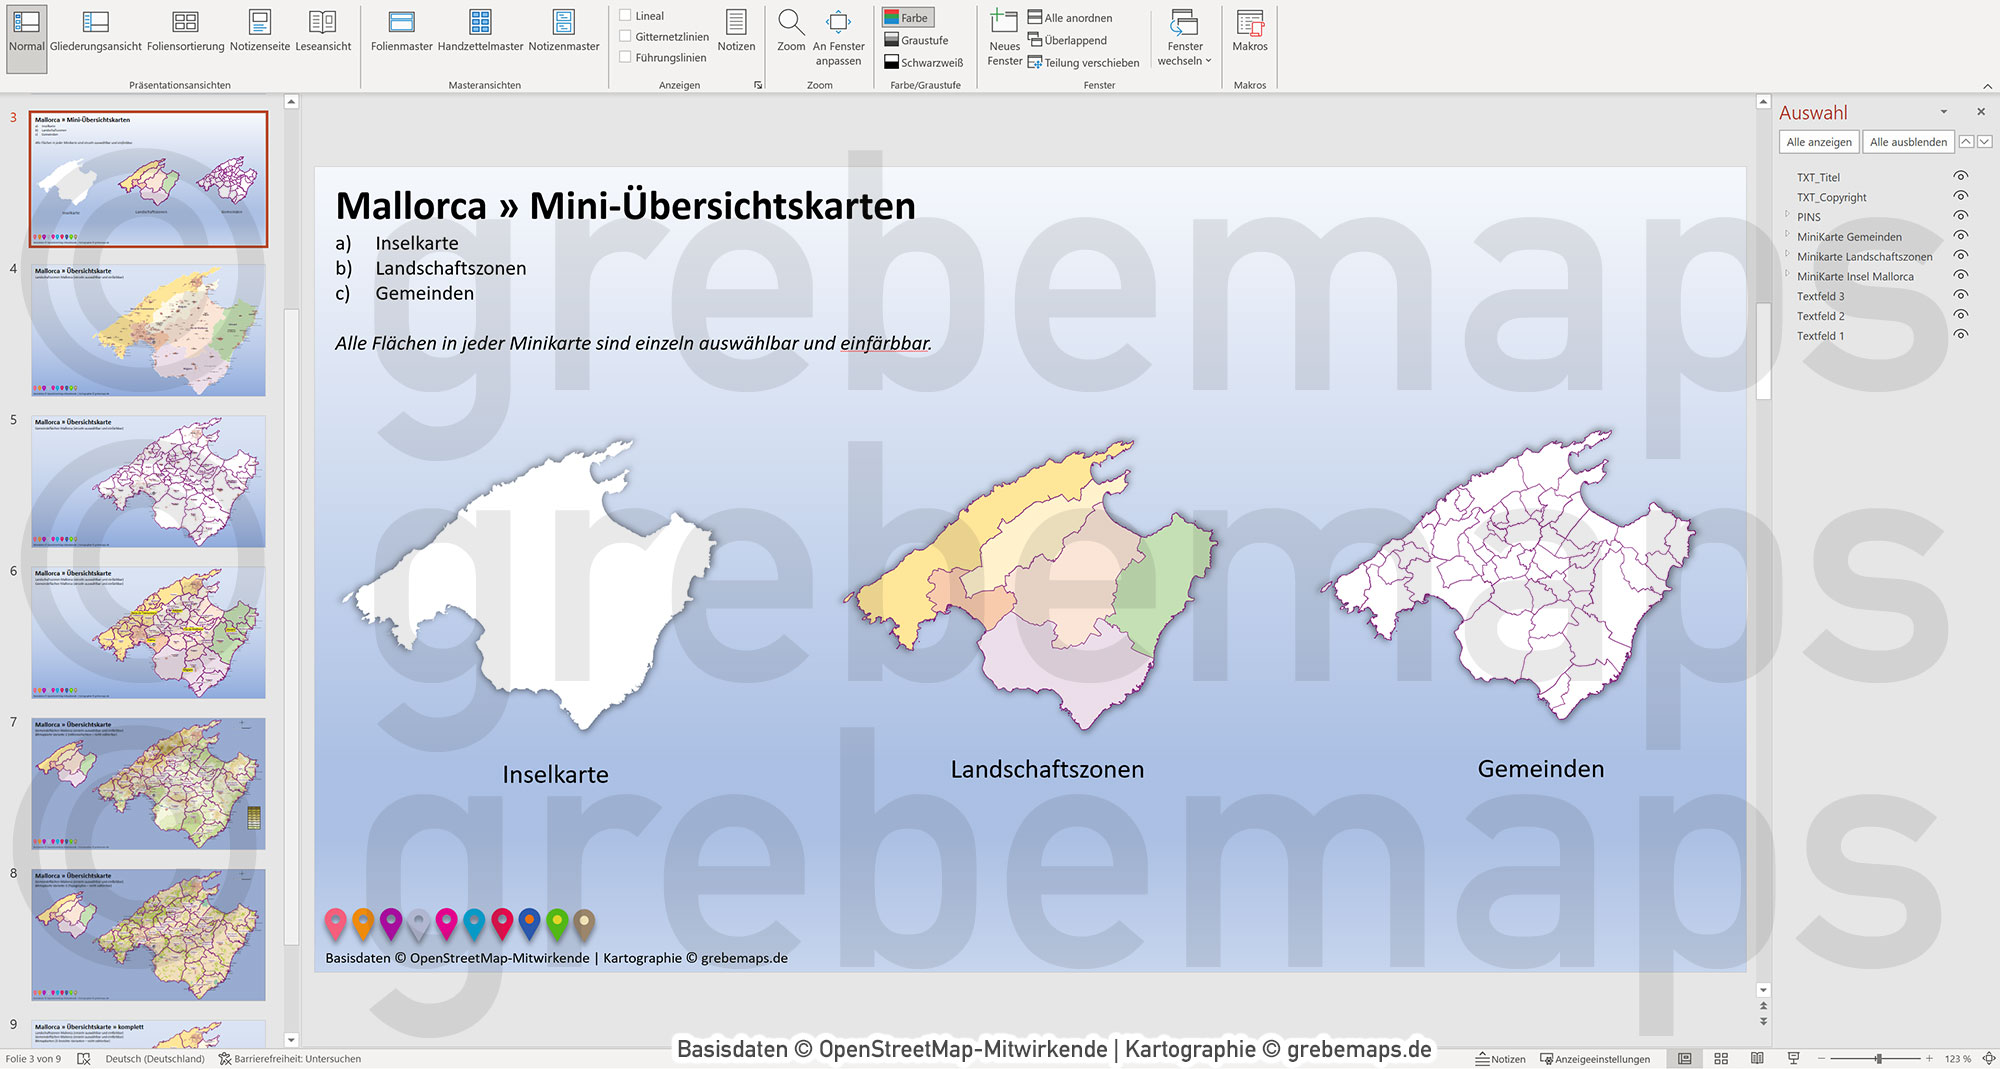Enable the Lineal checkbox
The width and height of the screenshot is (2000, 1069).
[627, 16]
